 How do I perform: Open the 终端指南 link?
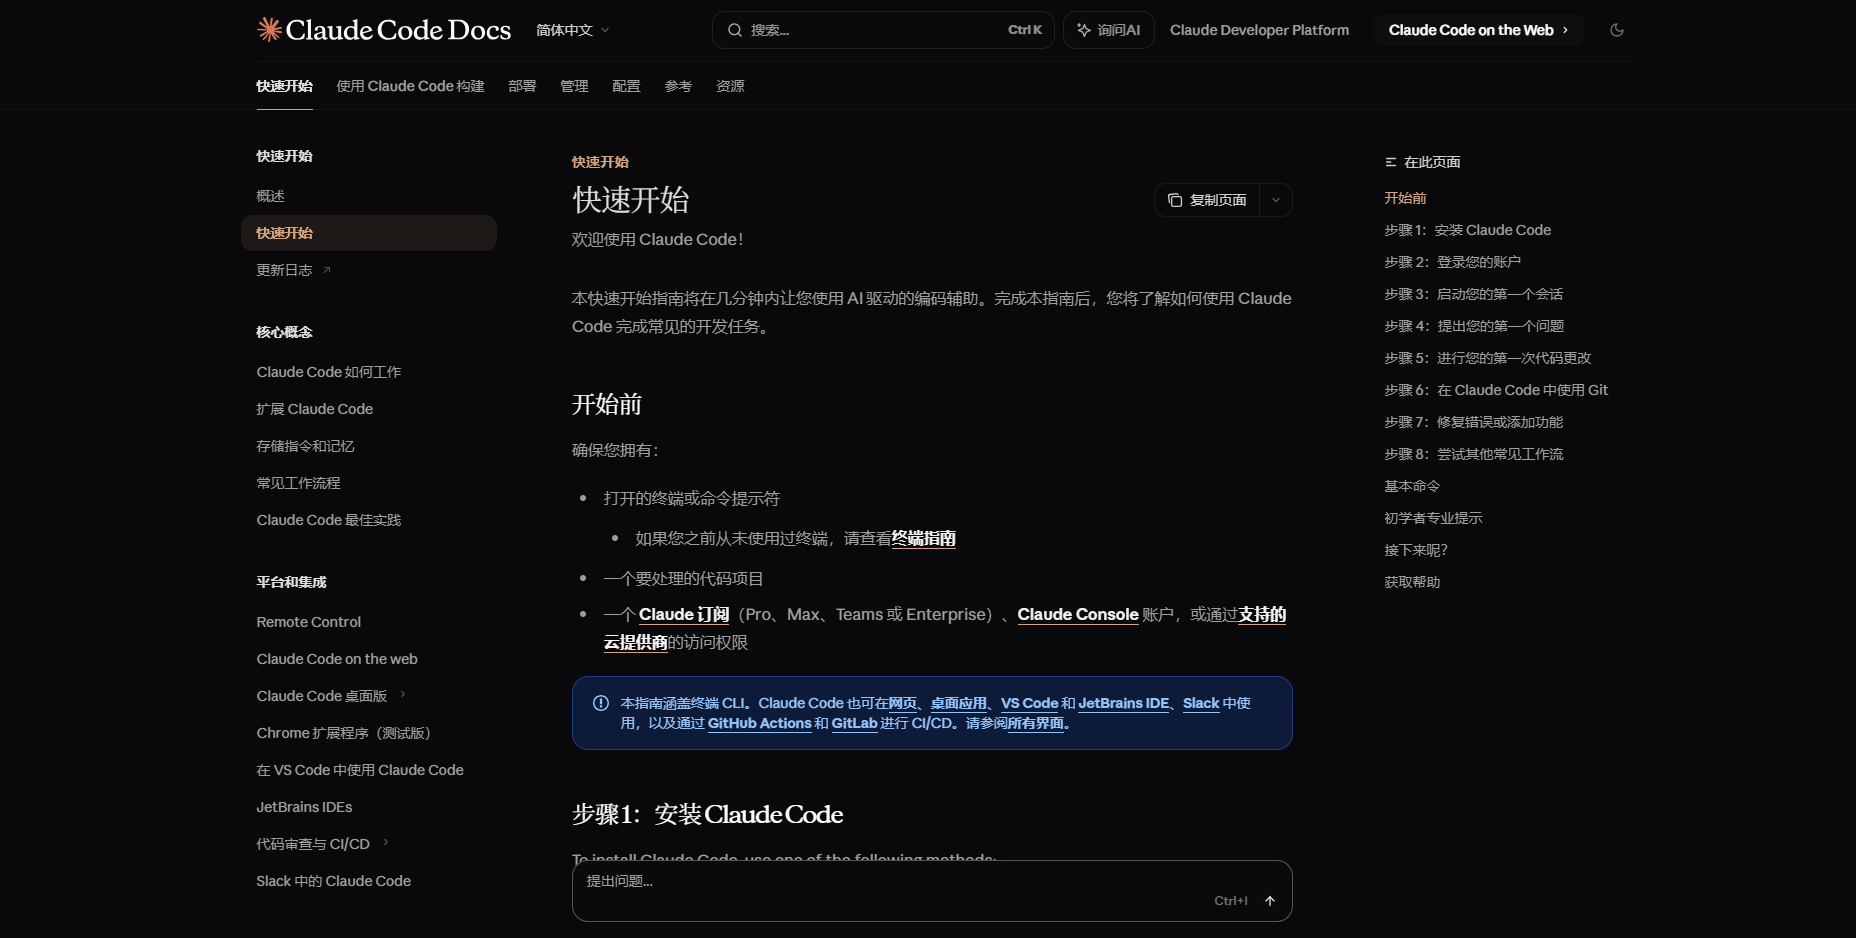pos(924,539)
